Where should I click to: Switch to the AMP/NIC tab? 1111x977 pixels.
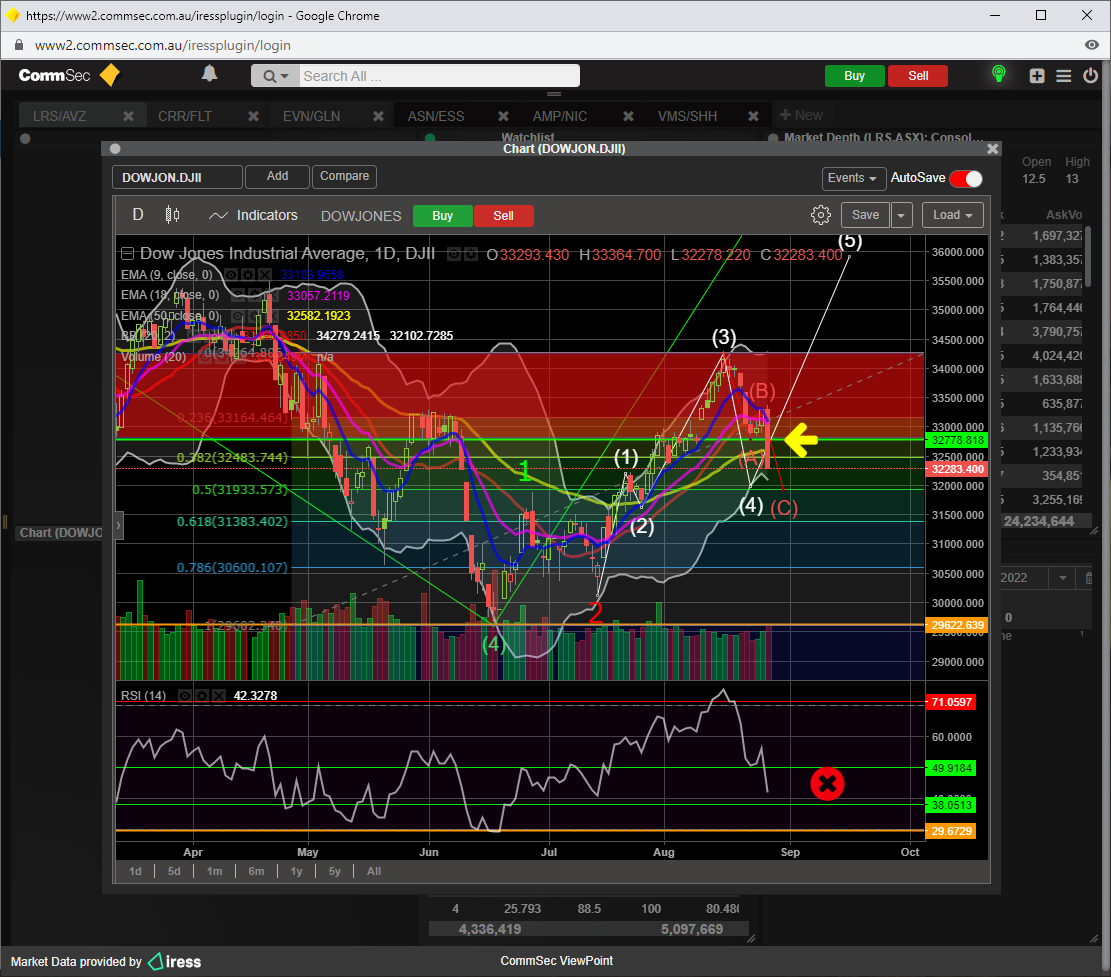click(x=560, y=116)
